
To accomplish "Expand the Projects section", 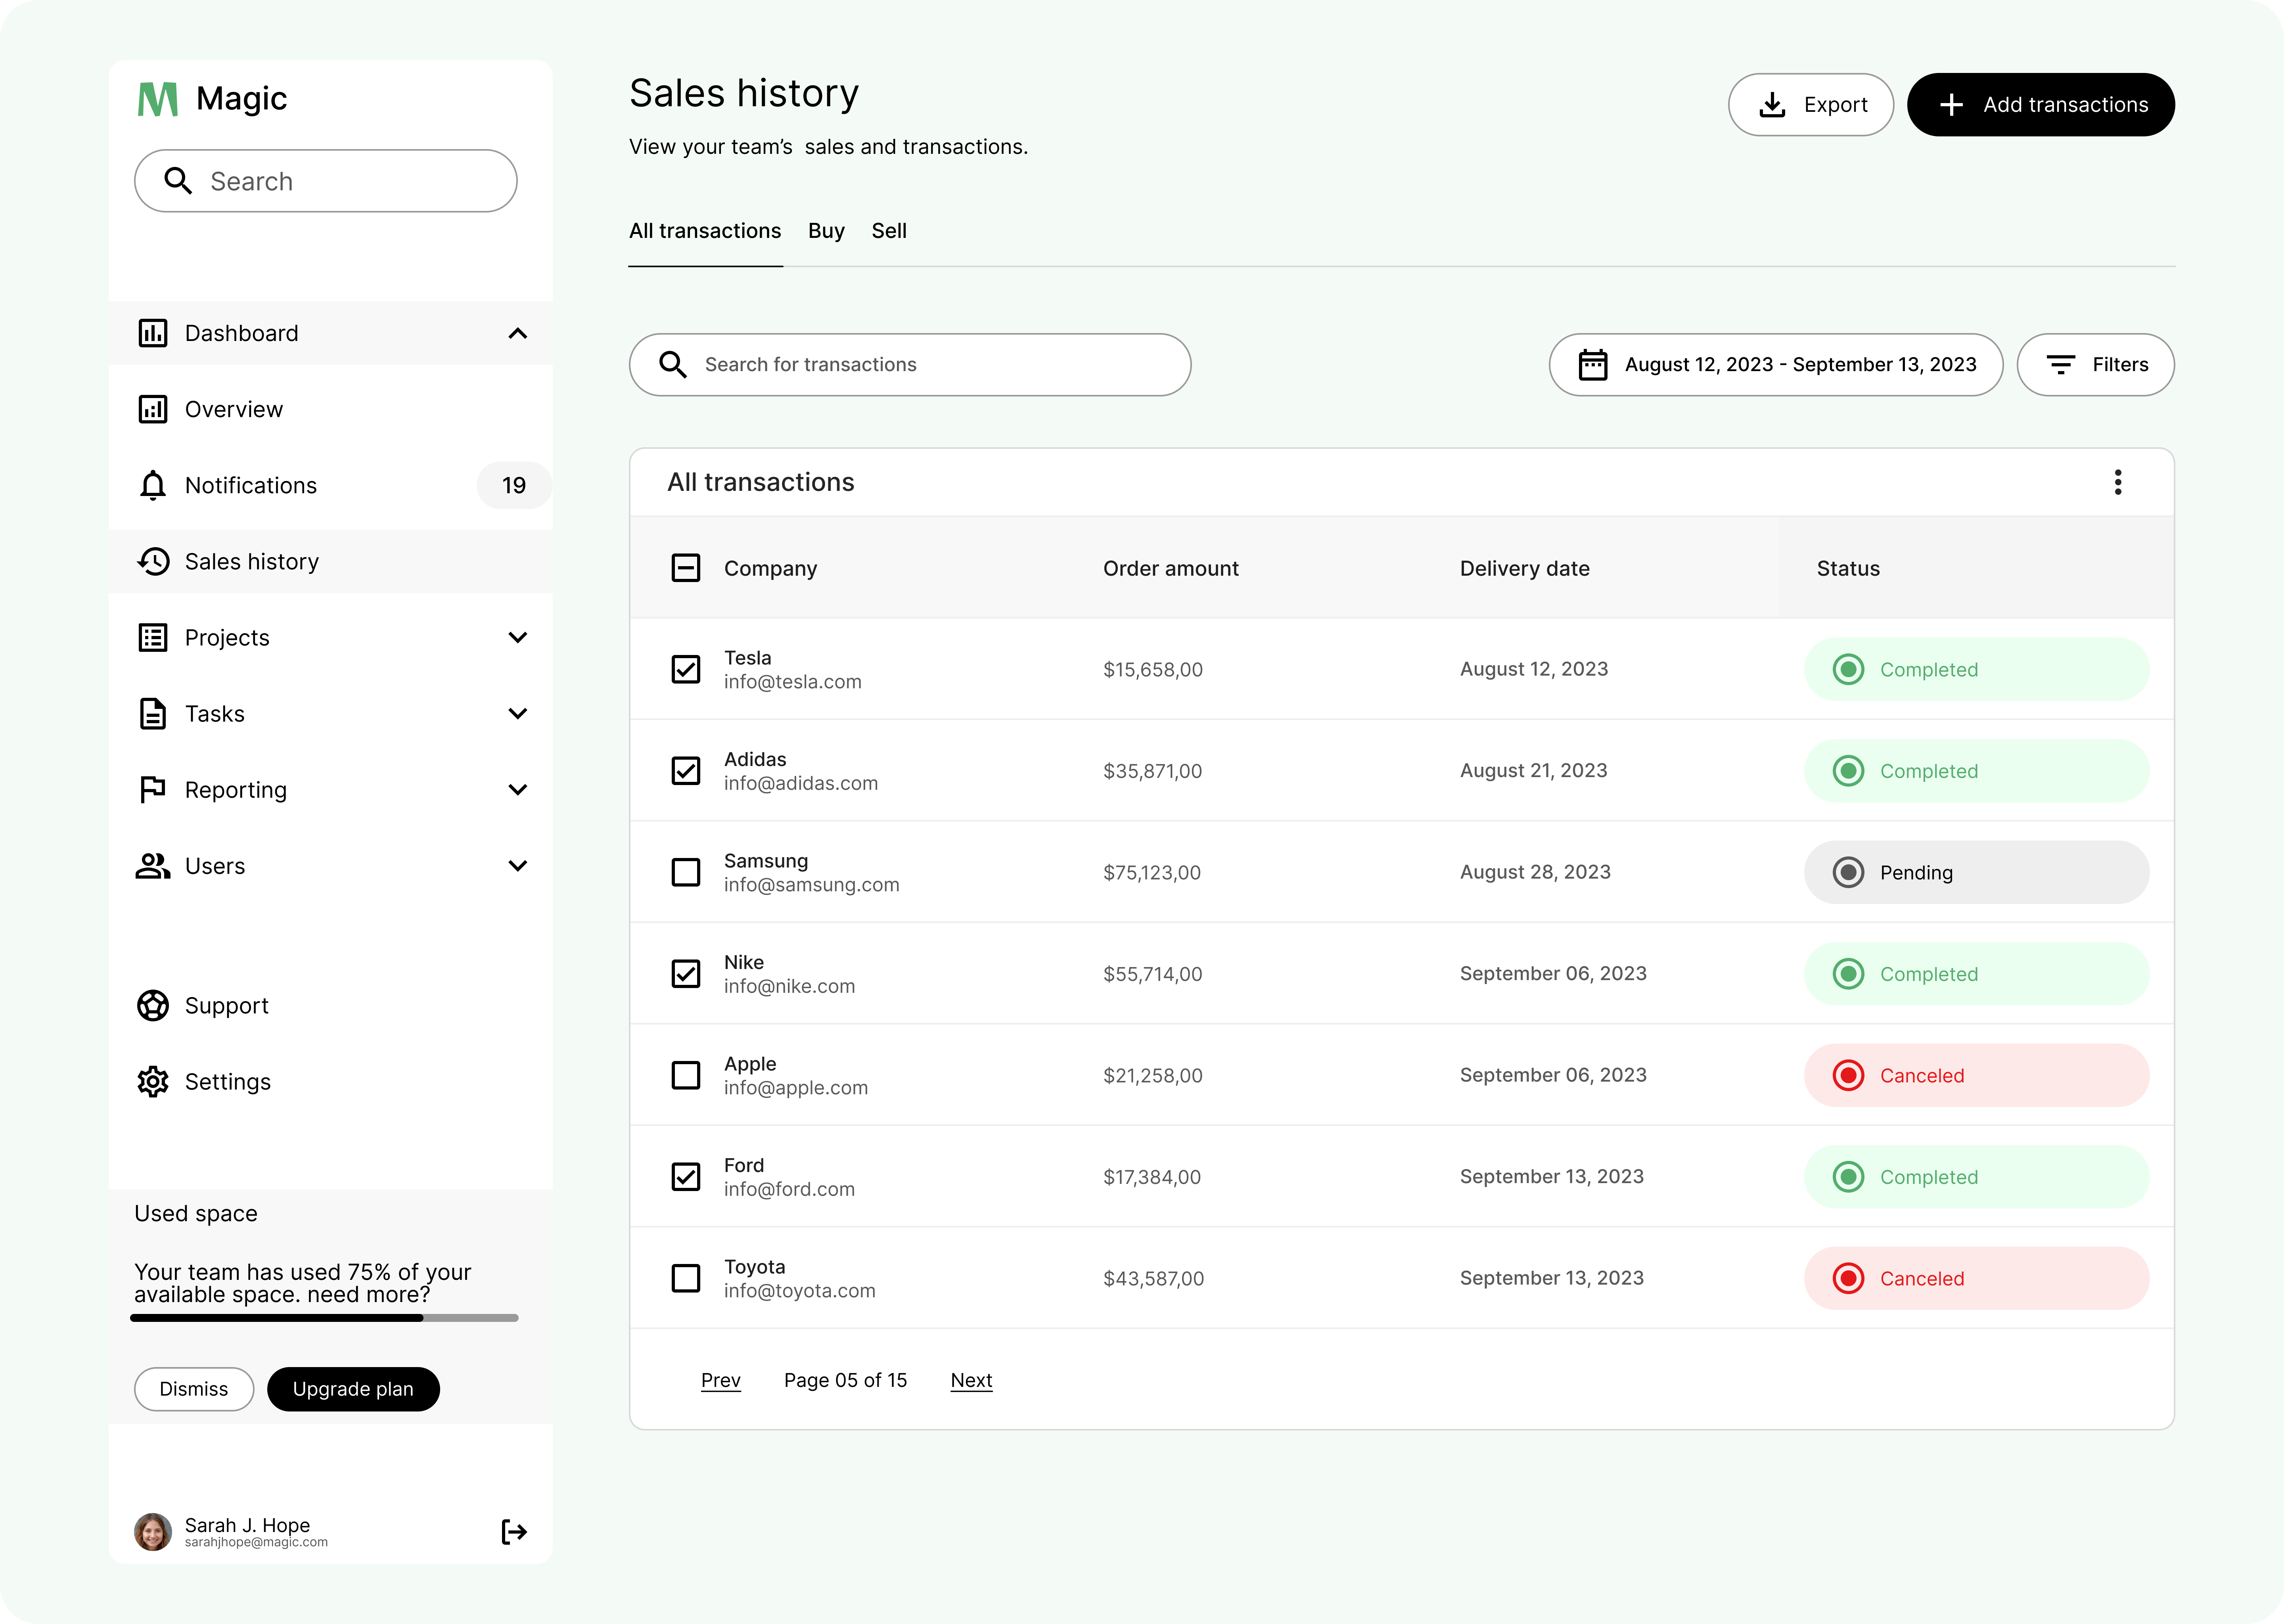I will [518, 637].
